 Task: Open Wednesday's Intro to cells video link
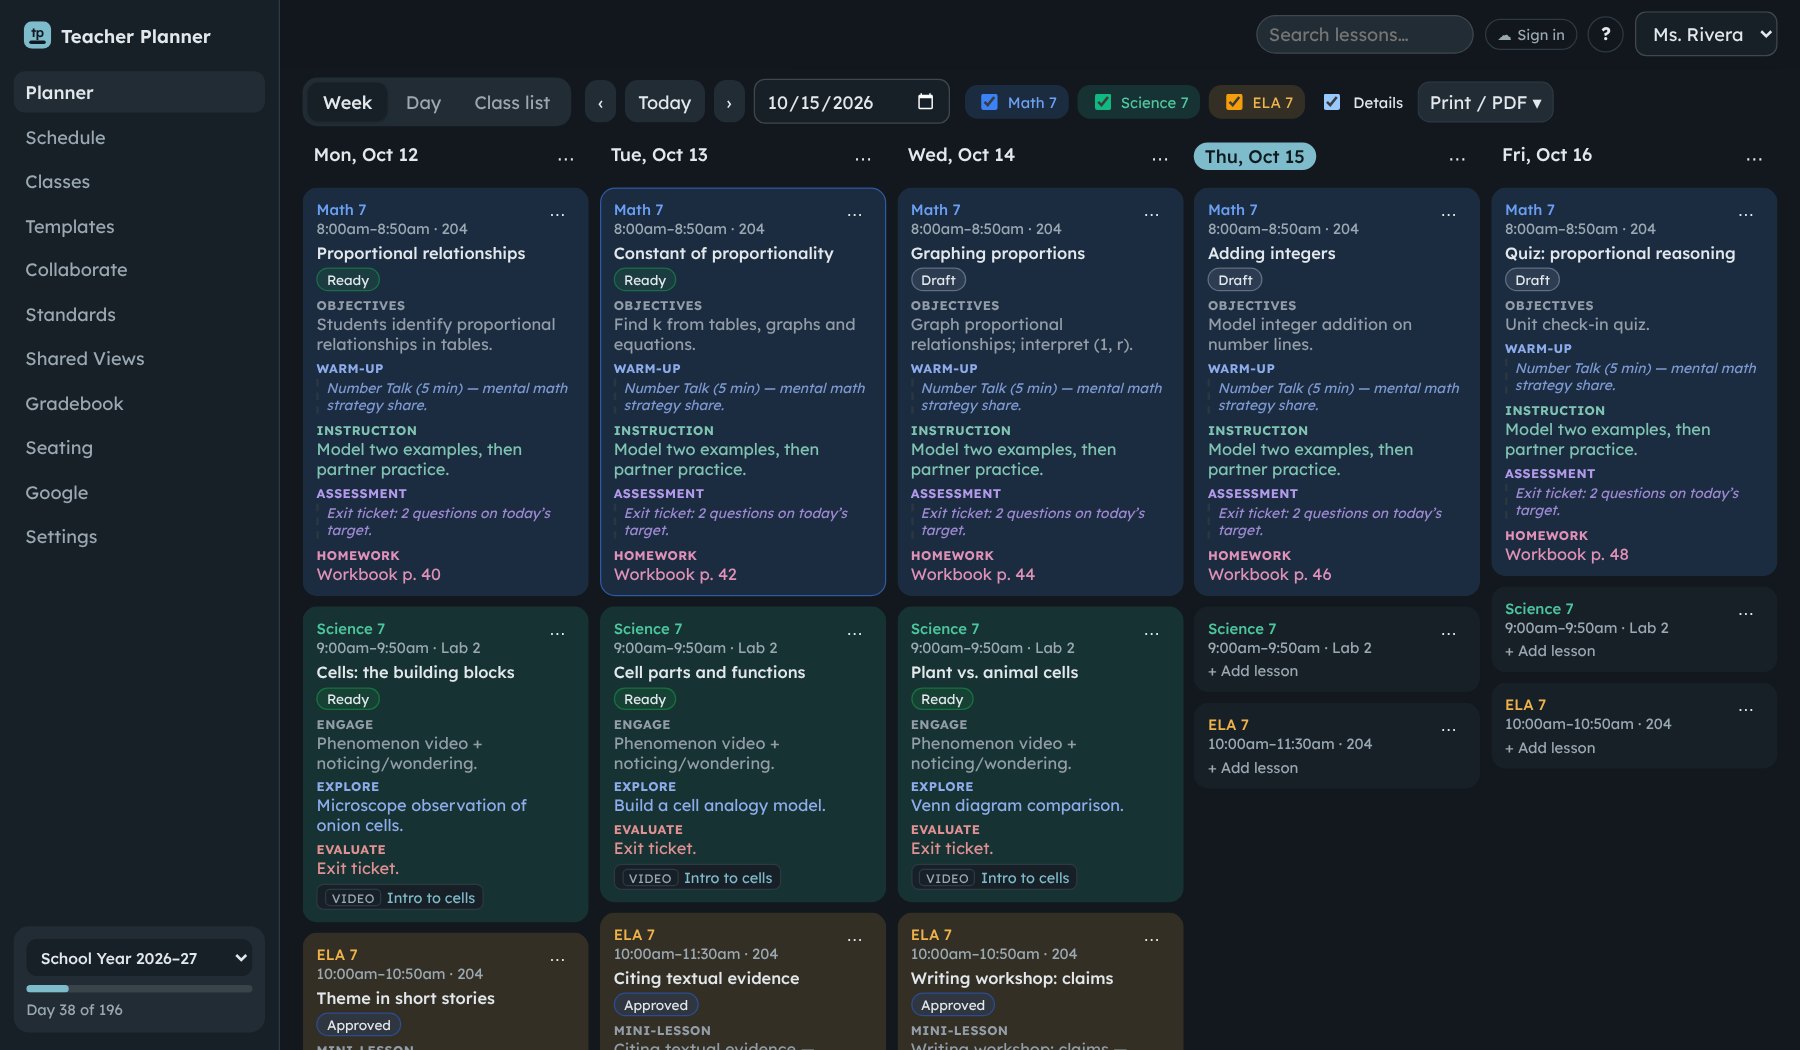click(994, 877)
